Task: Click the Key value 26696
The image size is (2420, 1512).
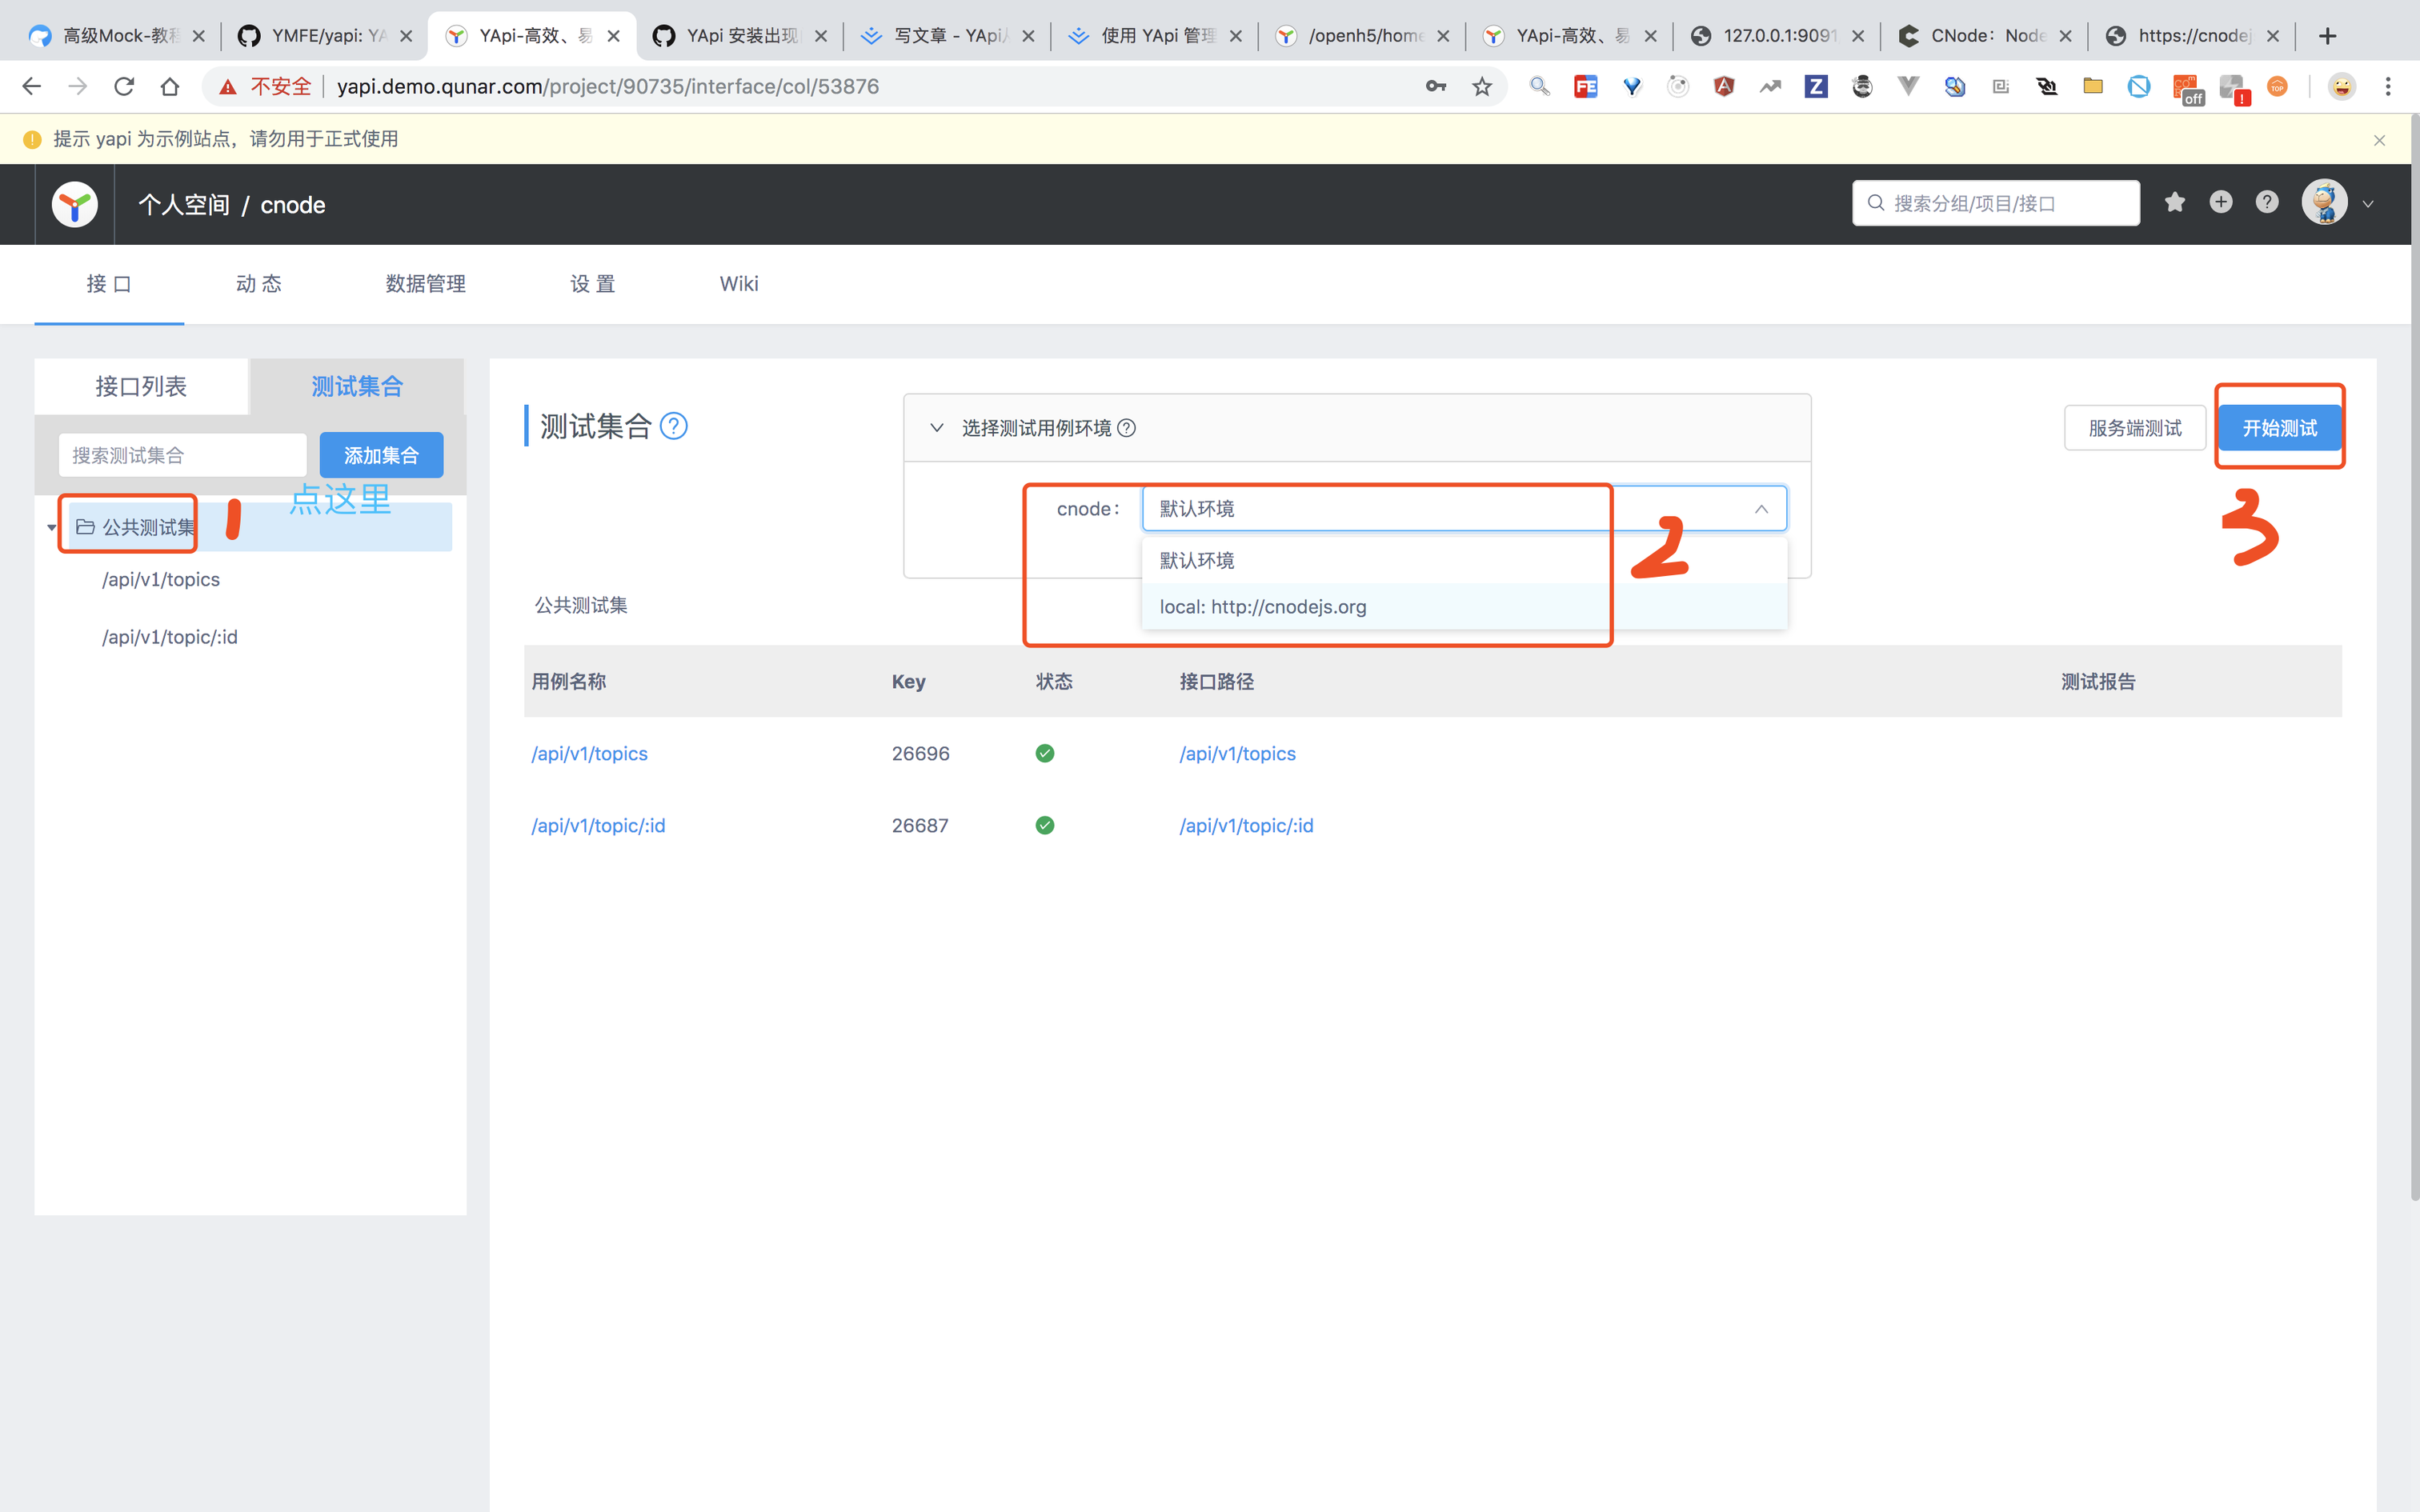Action: coord(921,753)
